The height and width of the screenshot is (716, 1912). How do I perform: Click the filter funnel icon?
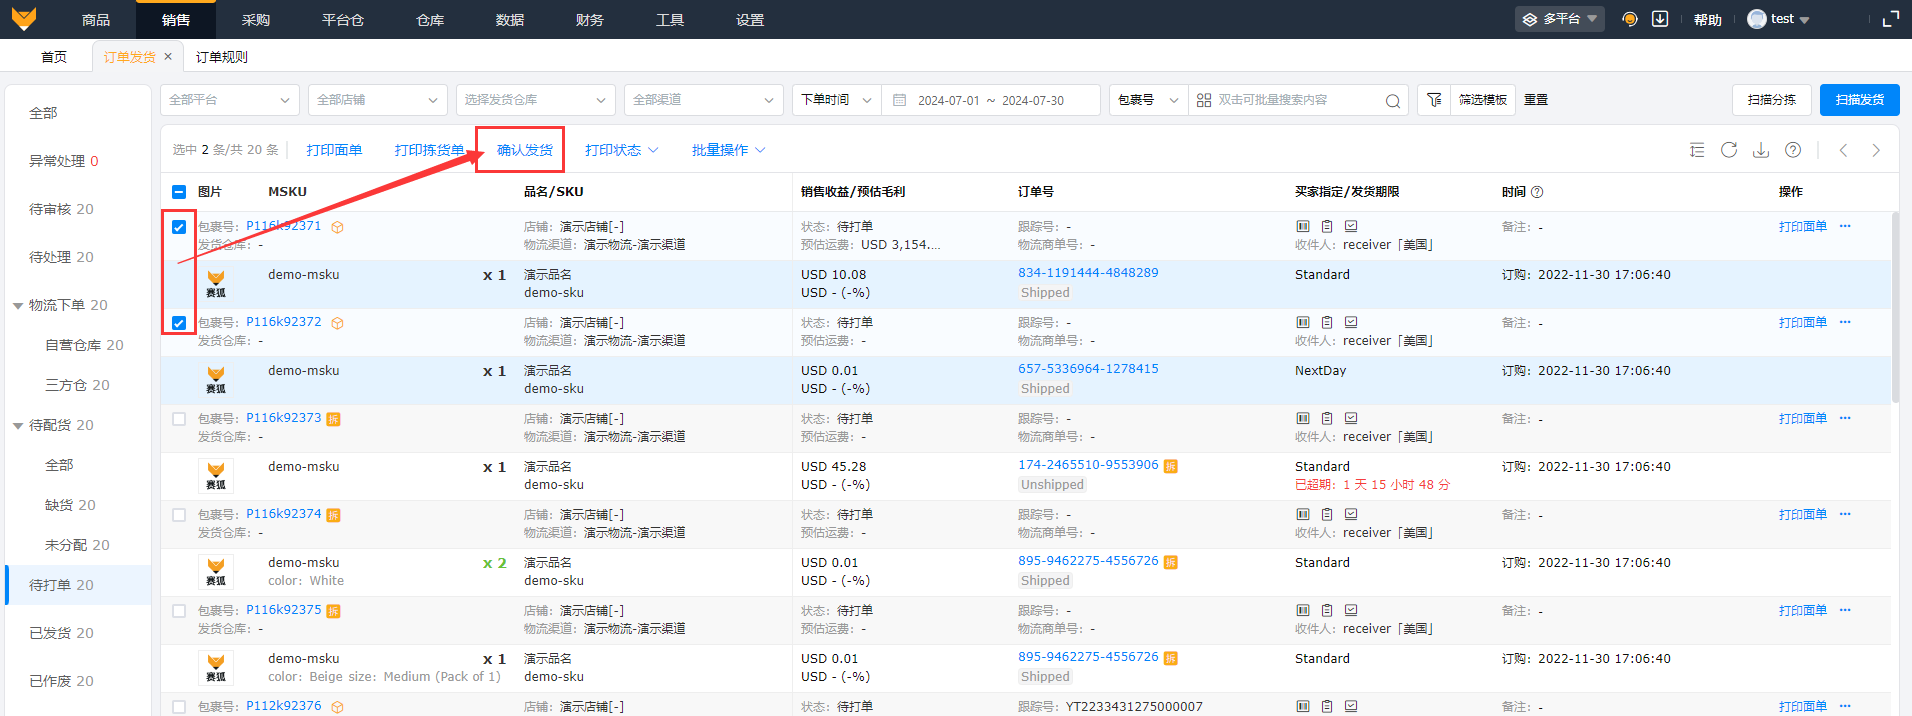tap(1434, 100)
